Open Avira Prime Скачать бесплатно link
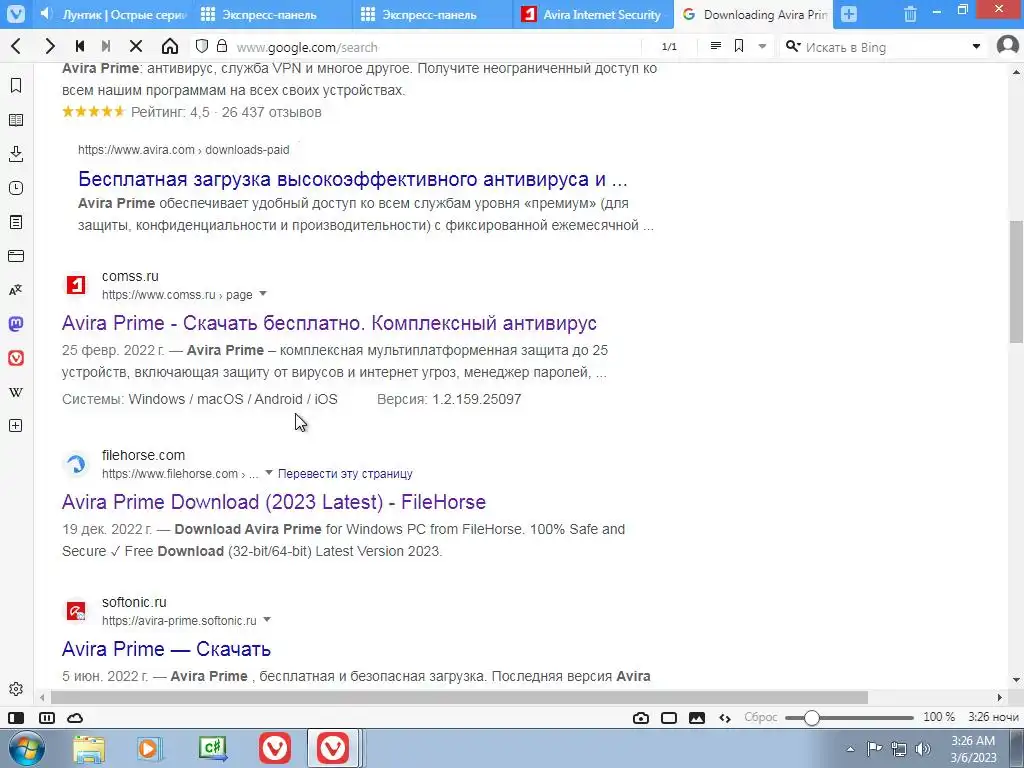1024x768 pixels. [329, 323]
